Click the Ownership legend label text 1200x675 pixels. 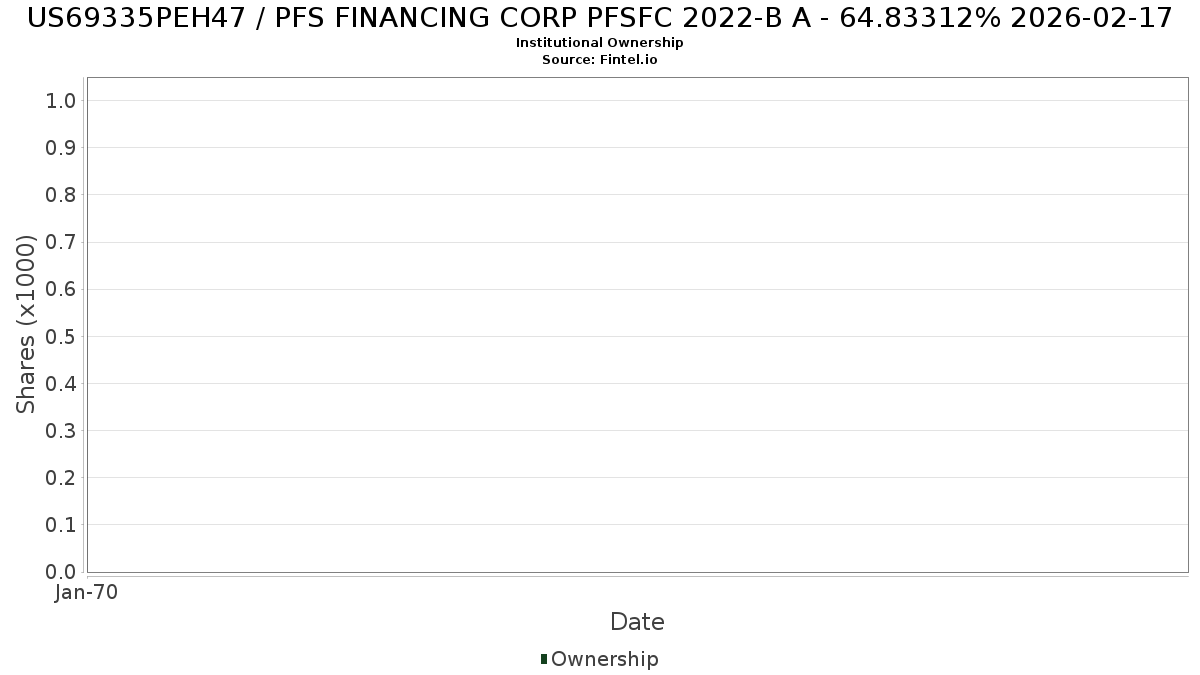pyautogui.click(x=604, y=659)
